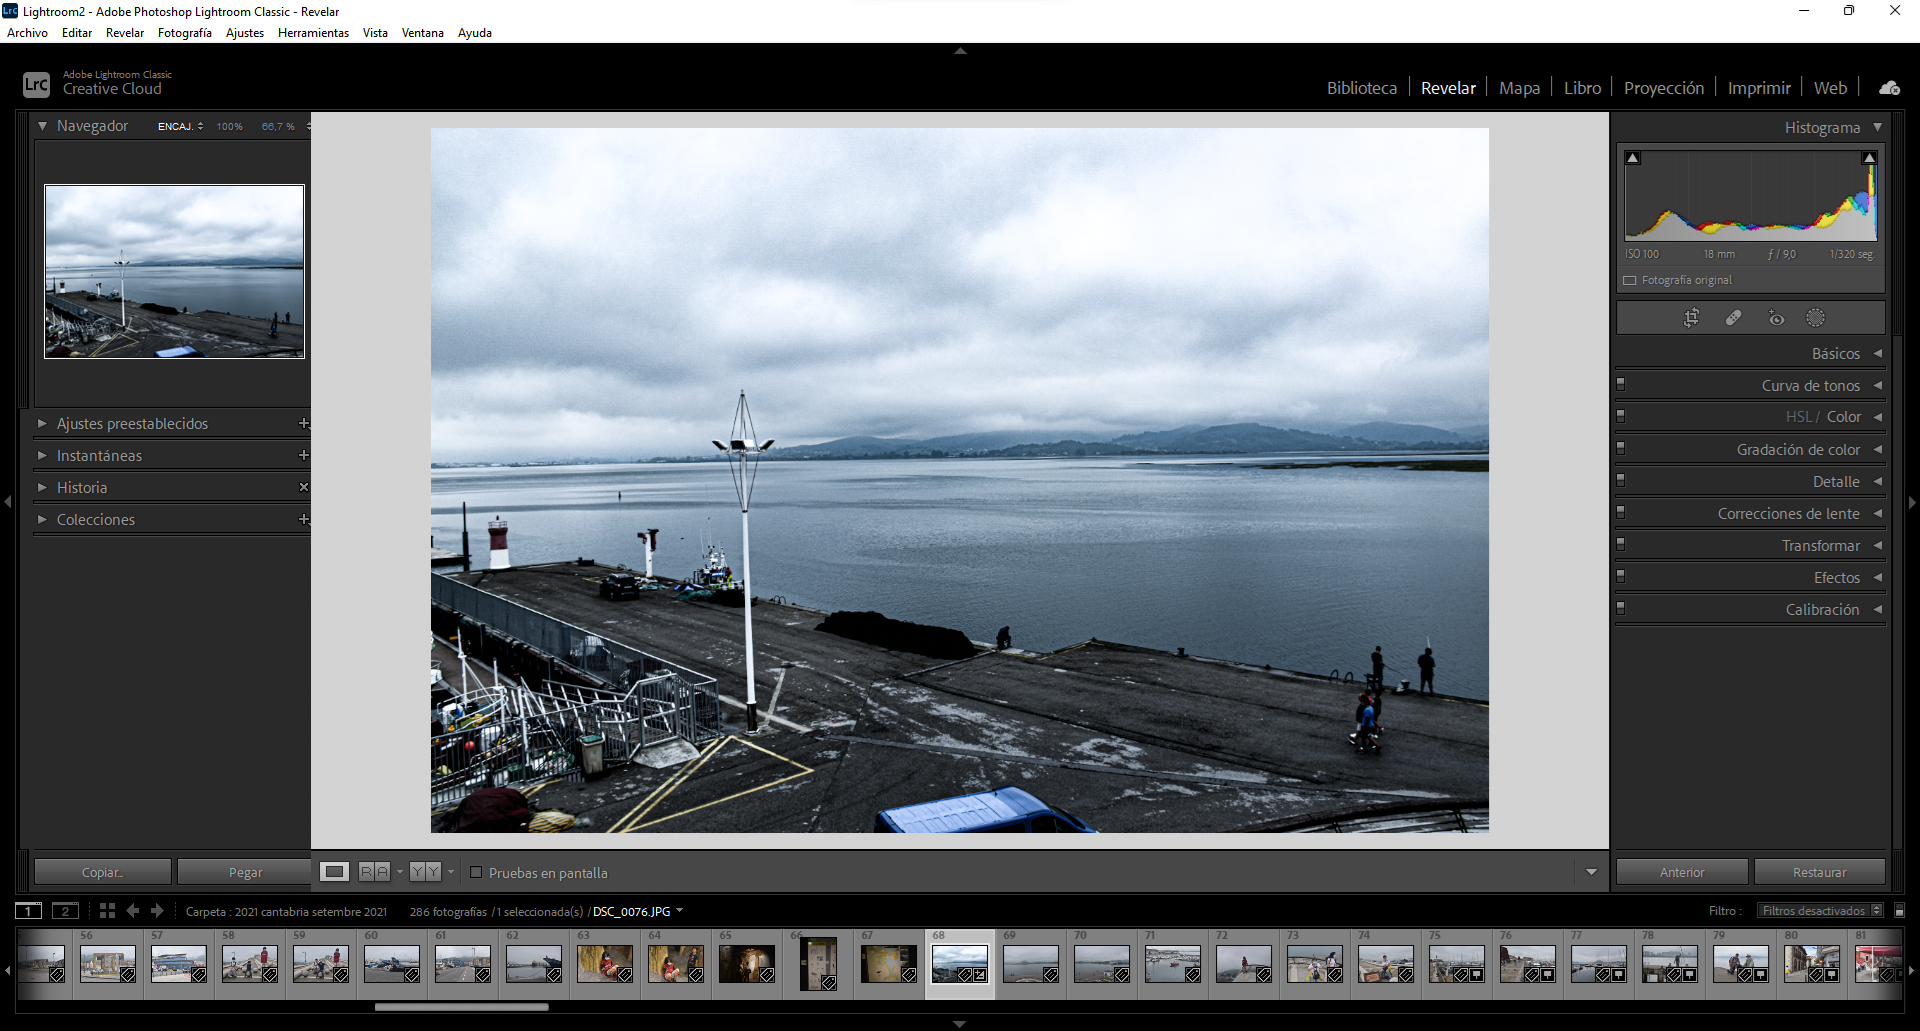Open the Filtros desactivados dropdown
The height and width of the screenshot is (1031, 1920).
pyautogui.click(x=1819, y=911)
